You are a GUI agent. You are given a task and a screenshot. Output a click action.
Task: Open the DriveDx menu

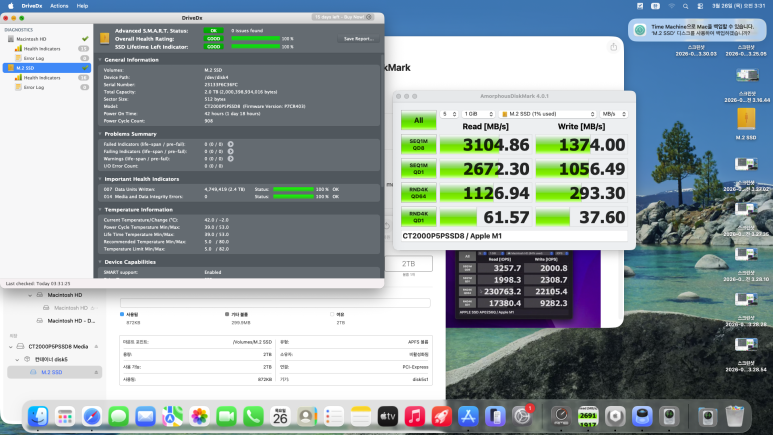coord(32,6)
